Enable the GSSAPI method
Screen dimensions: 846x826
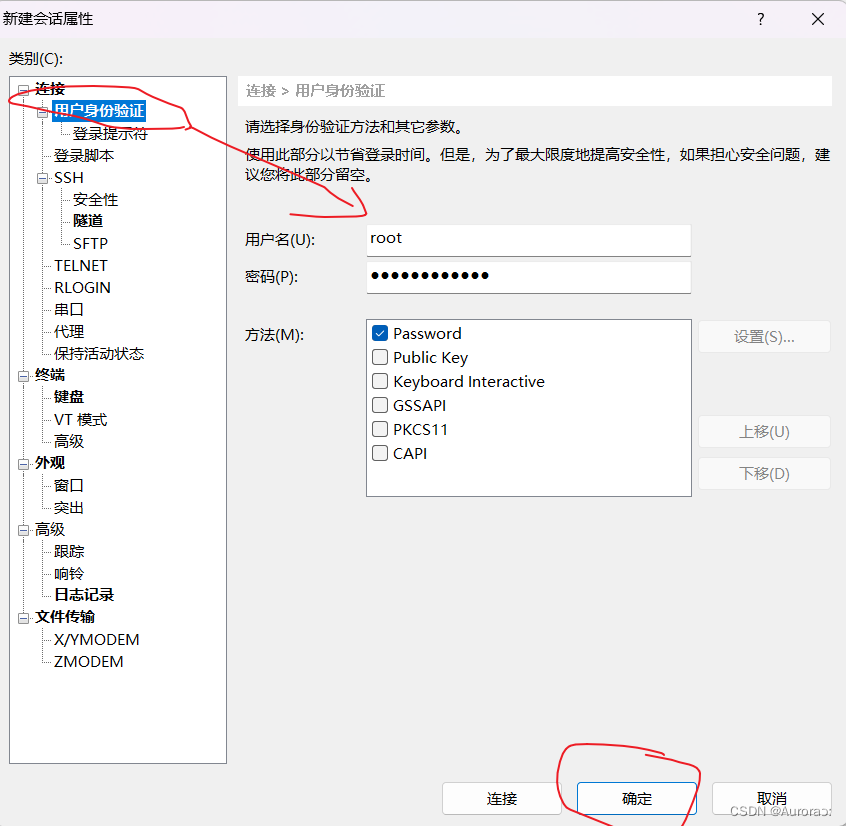tap(380, 405)
